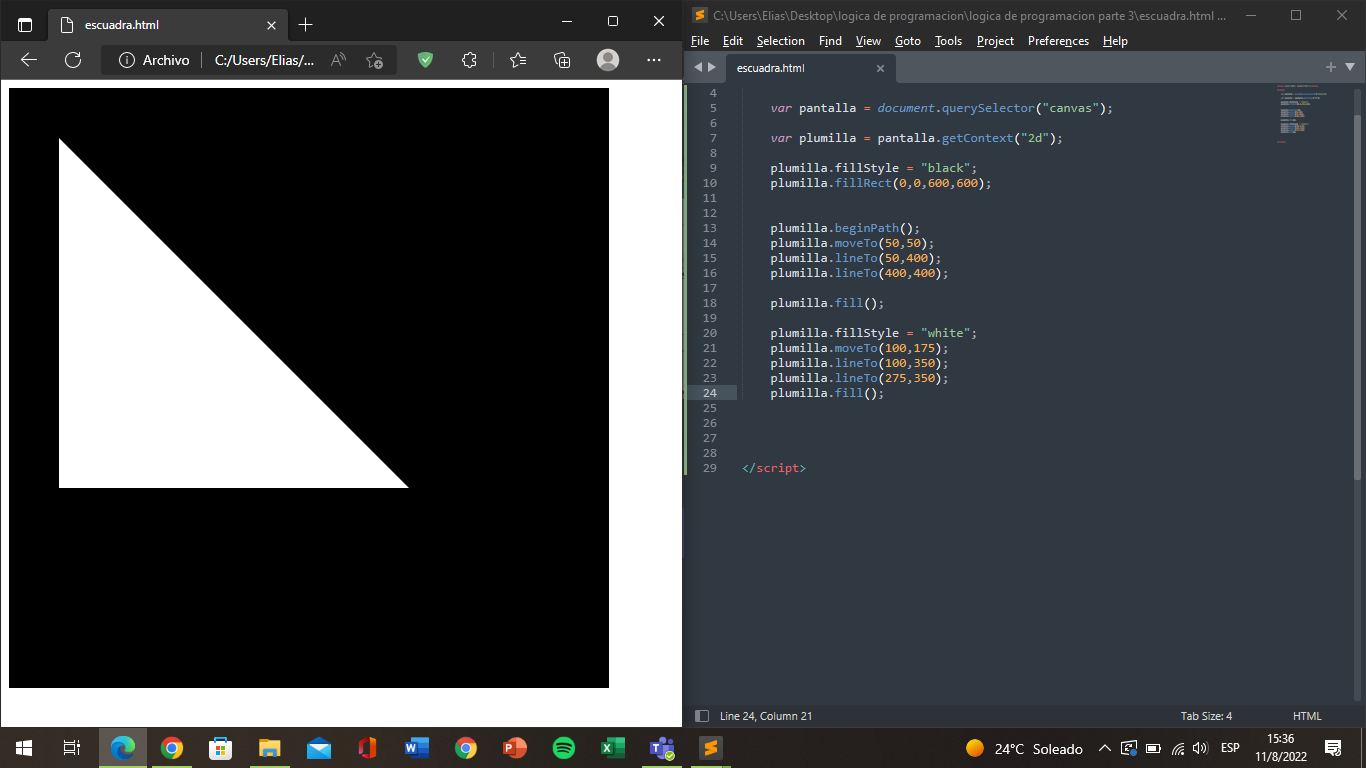Screen dimensions: 1366x768
Task: Go back in Edge browser
Action: click(29, 60)
